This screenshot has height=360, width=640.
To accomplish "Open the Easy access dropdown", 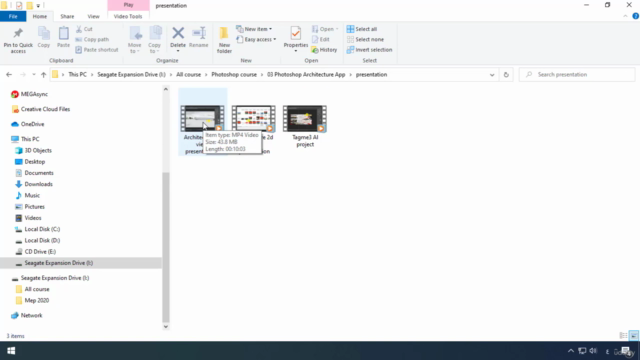I will (x=256, y=39).
